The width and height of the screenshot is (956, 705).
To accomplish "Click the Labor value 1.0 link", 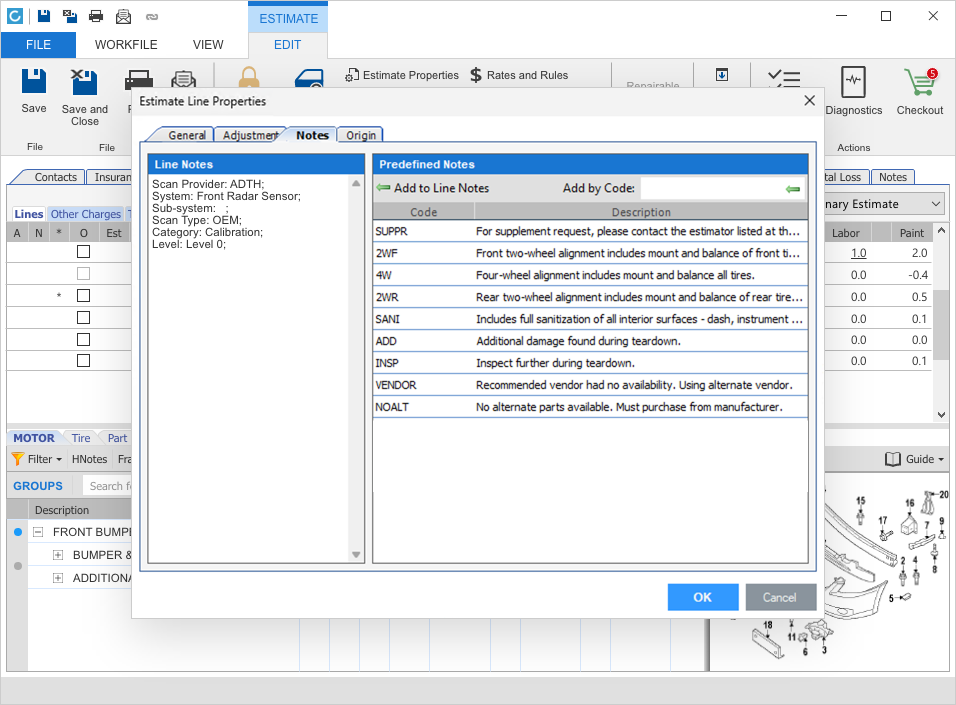I will coord(858,252).
